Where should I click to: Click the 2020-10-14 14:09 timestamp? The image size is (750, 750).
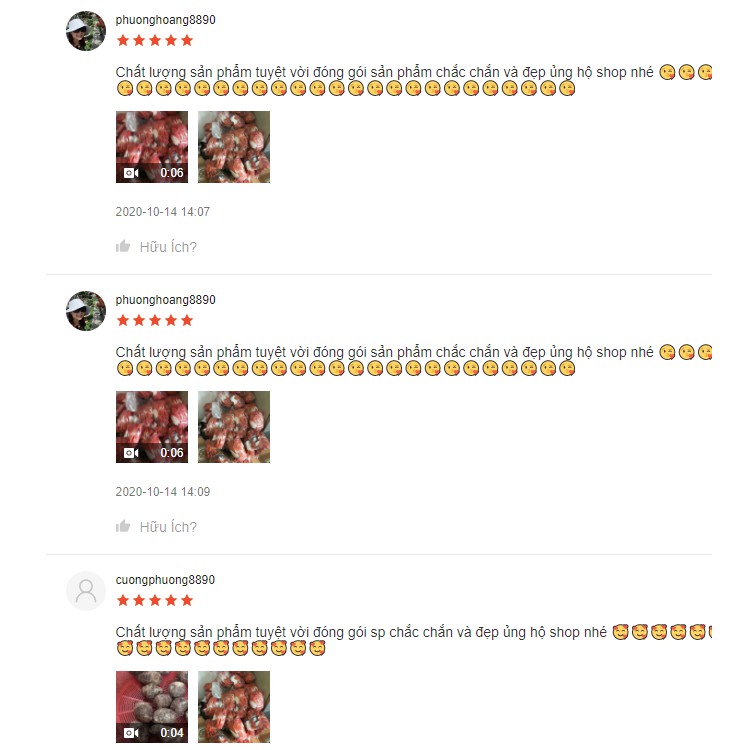163,491
